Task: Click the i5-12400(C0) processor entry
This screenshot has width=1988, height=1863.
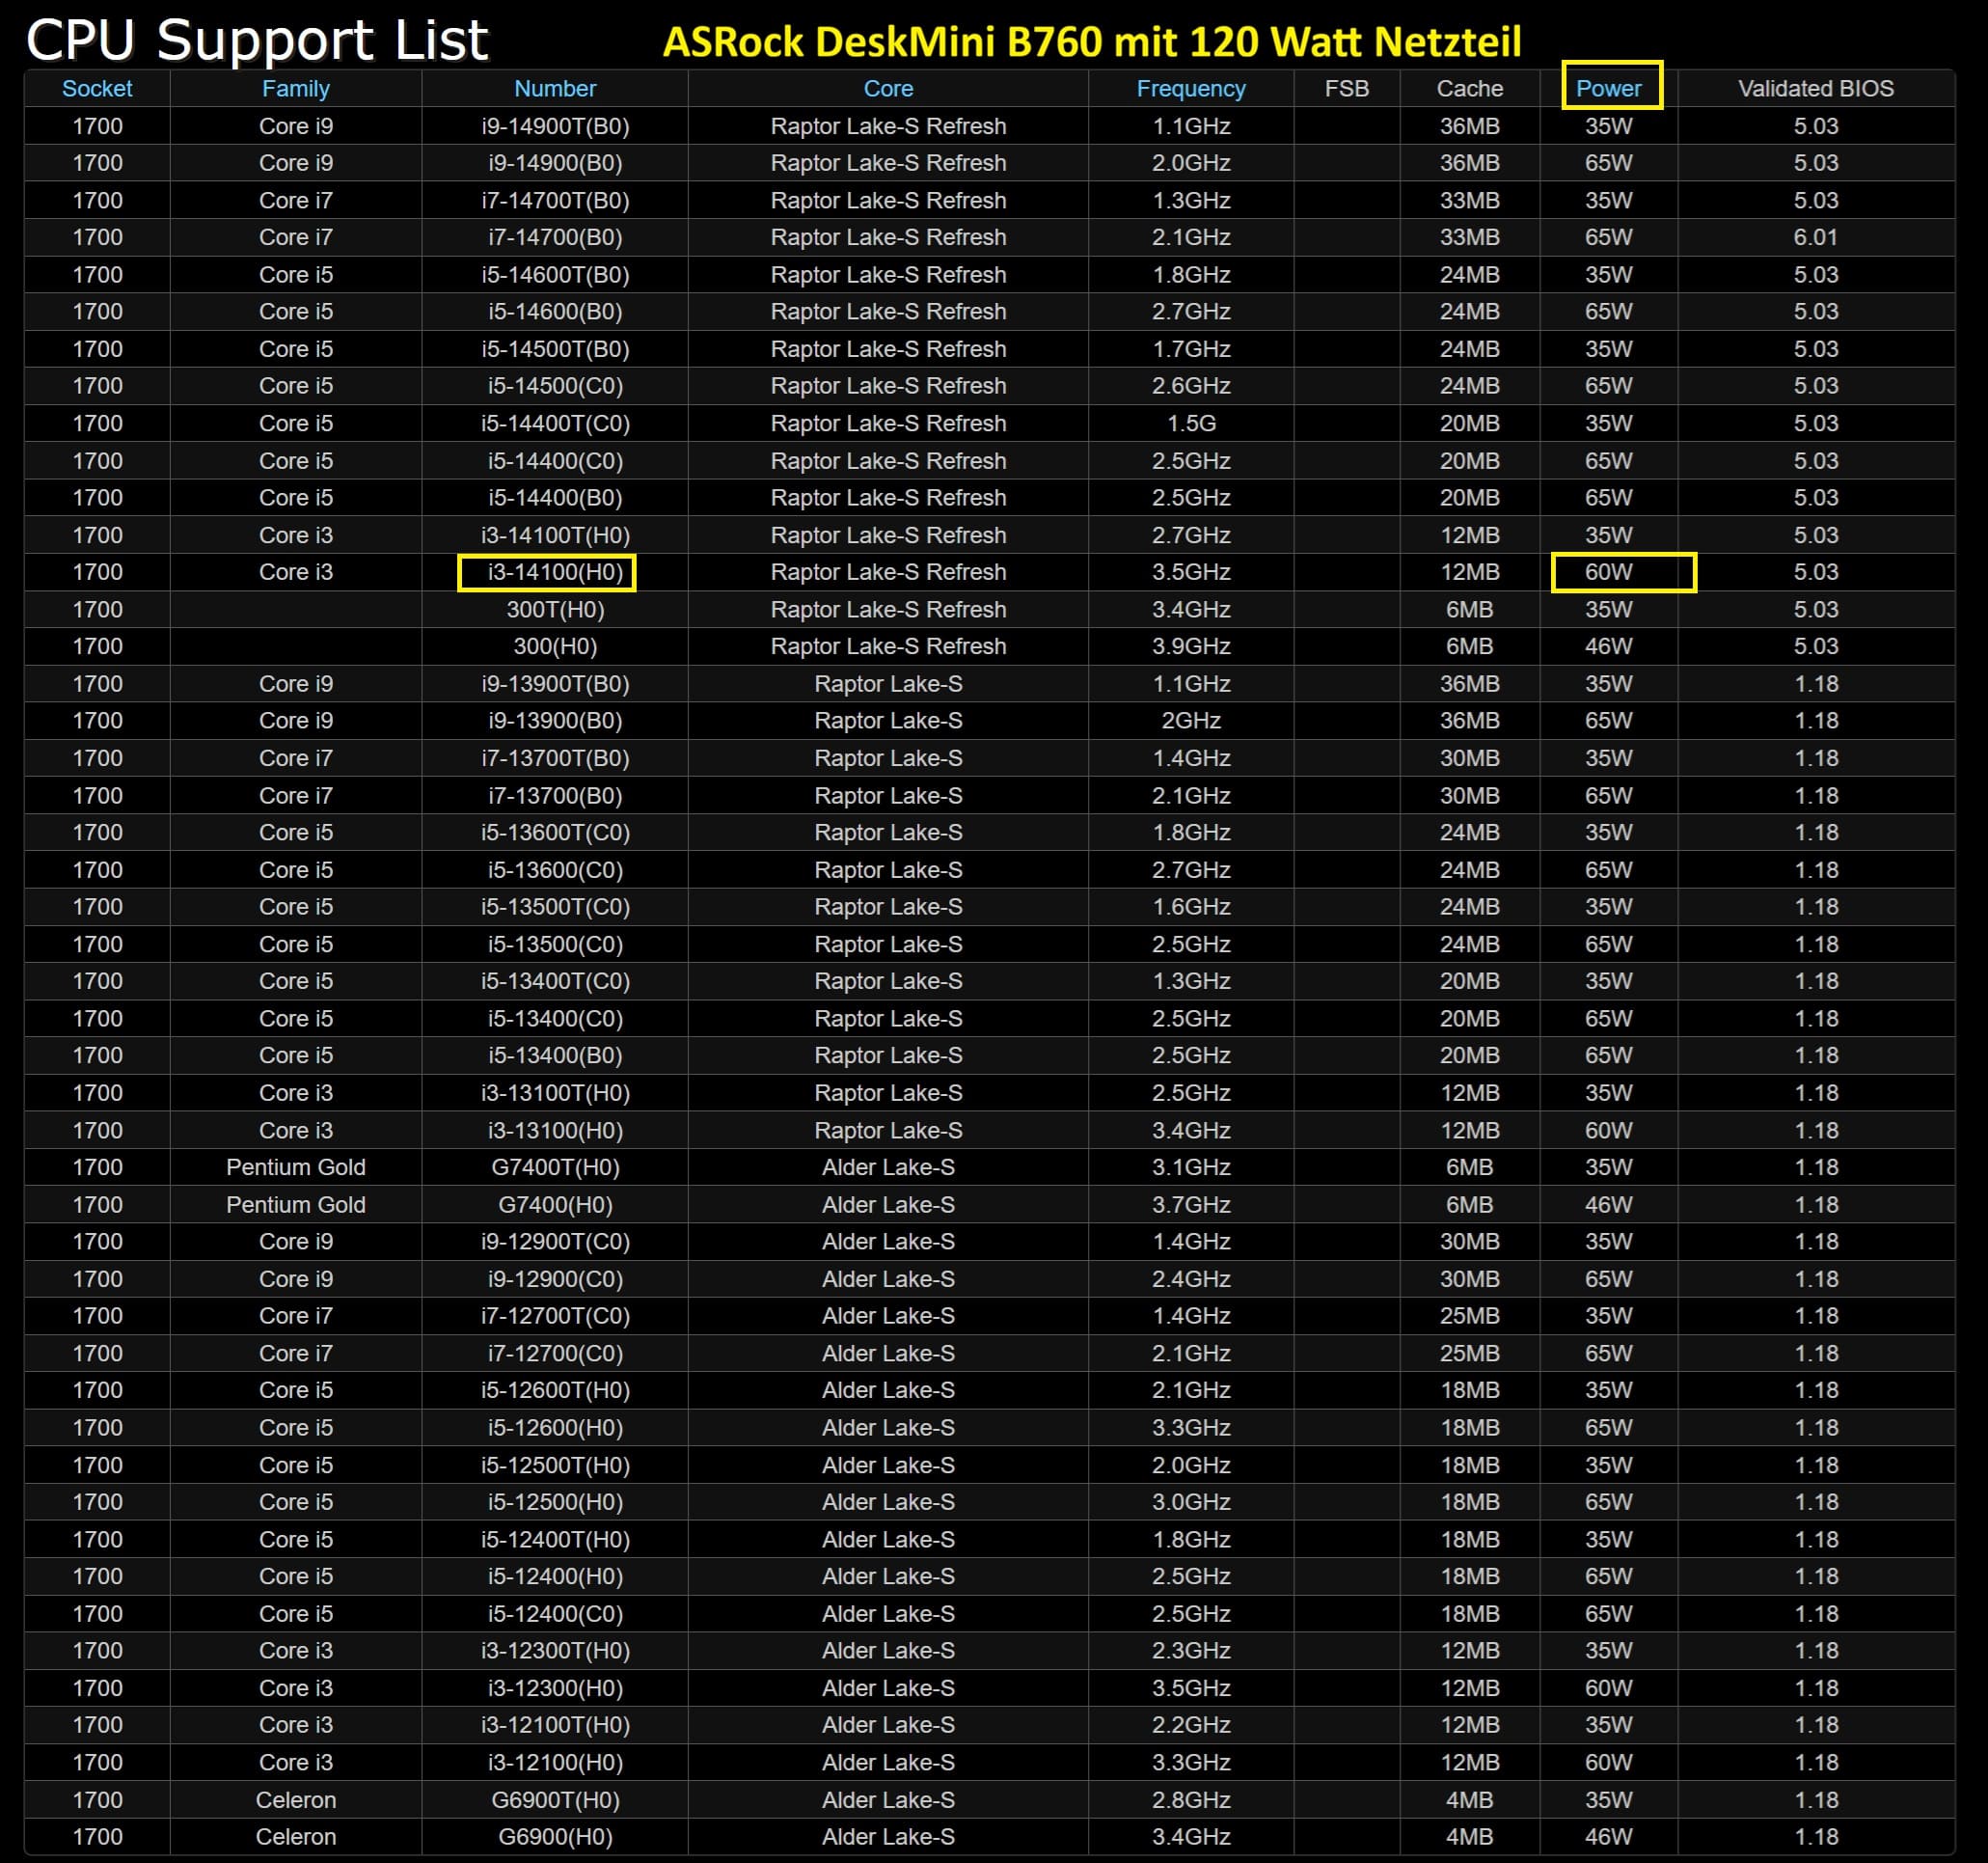Action: [x=554, y=1613]
